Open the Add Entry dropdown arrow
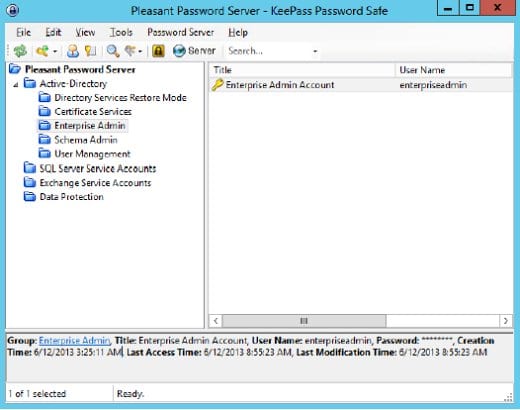 pyautogui.click(x=55, y=51)
